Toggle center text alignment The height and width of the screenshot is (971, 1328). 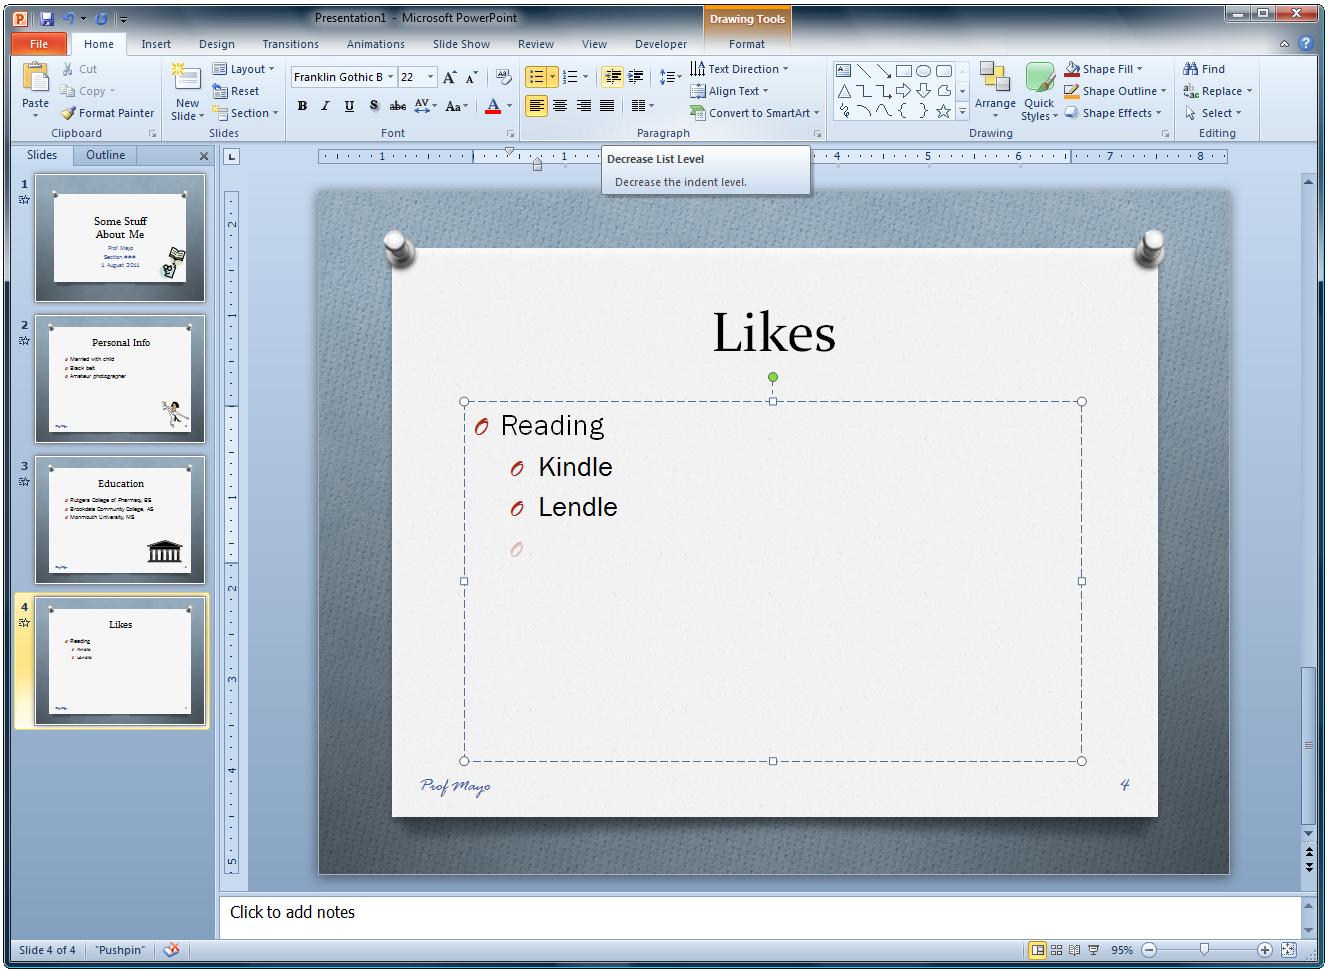[x=560, y=105]
